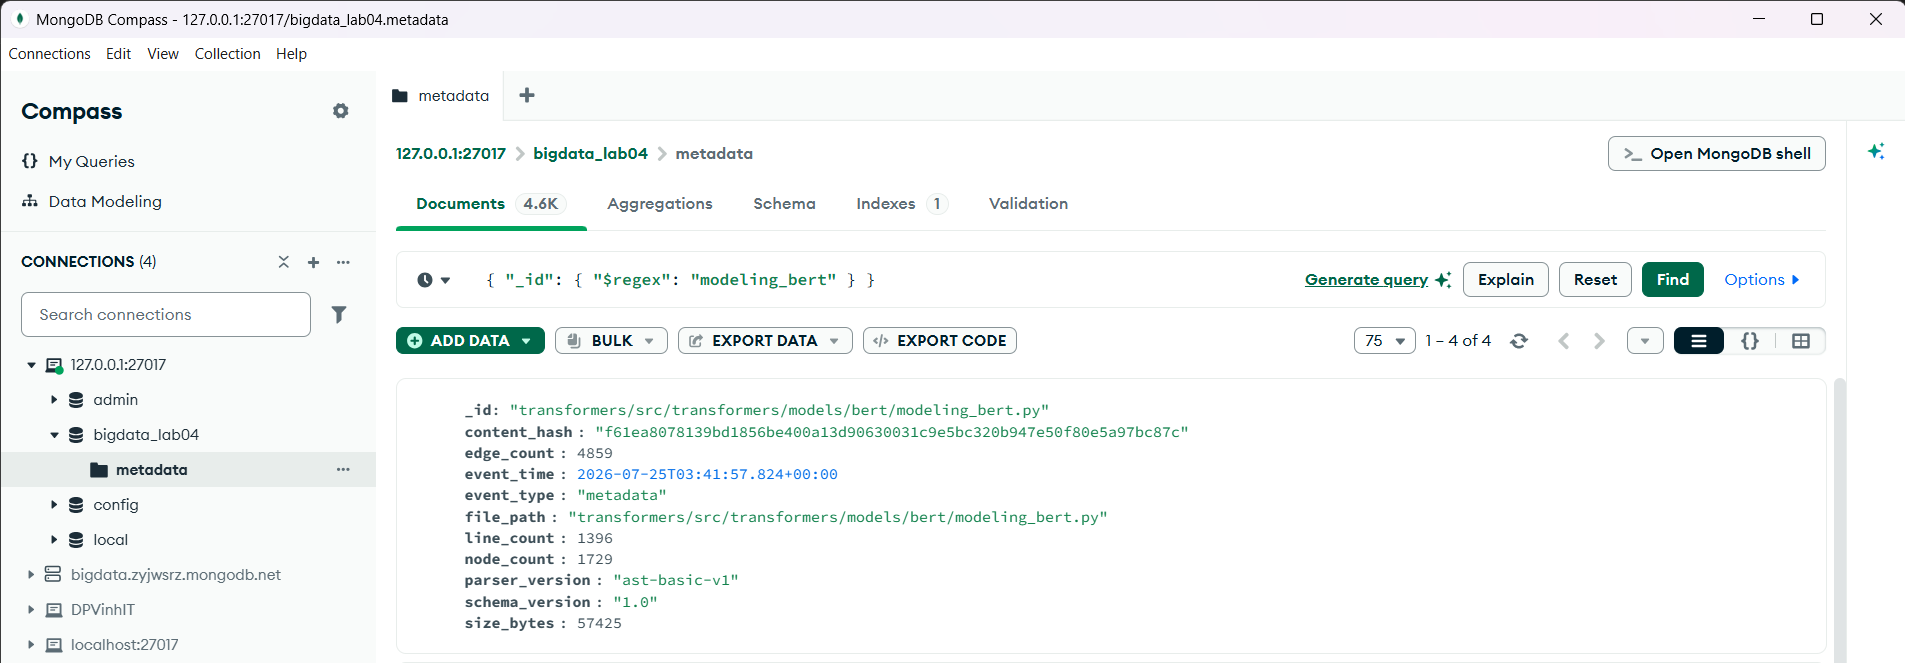Select the Documents tab

(x=491, y=203)
